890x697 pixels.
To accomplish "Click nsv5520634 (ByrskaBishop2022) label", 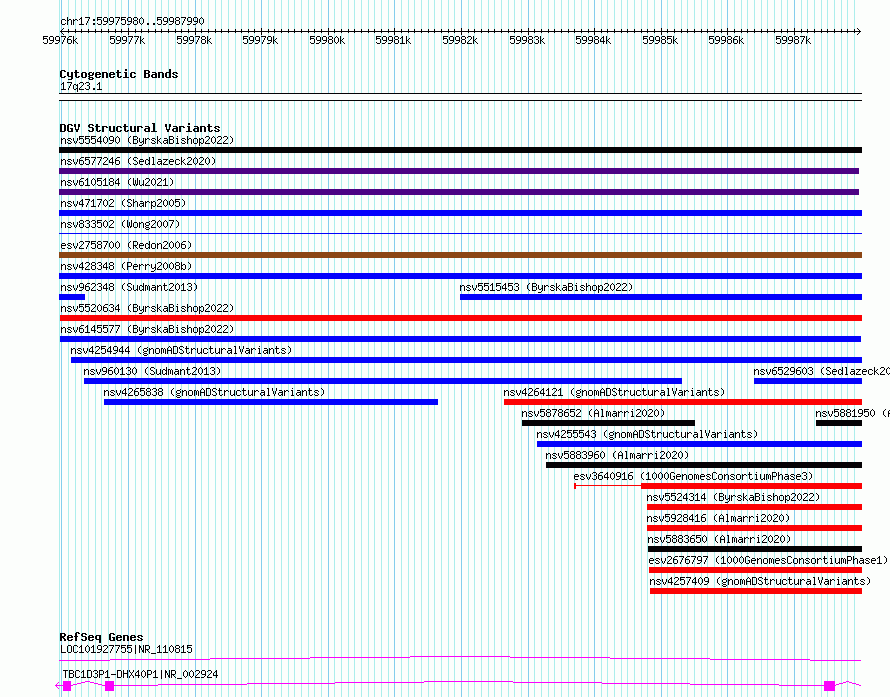I will click(147, 308).
